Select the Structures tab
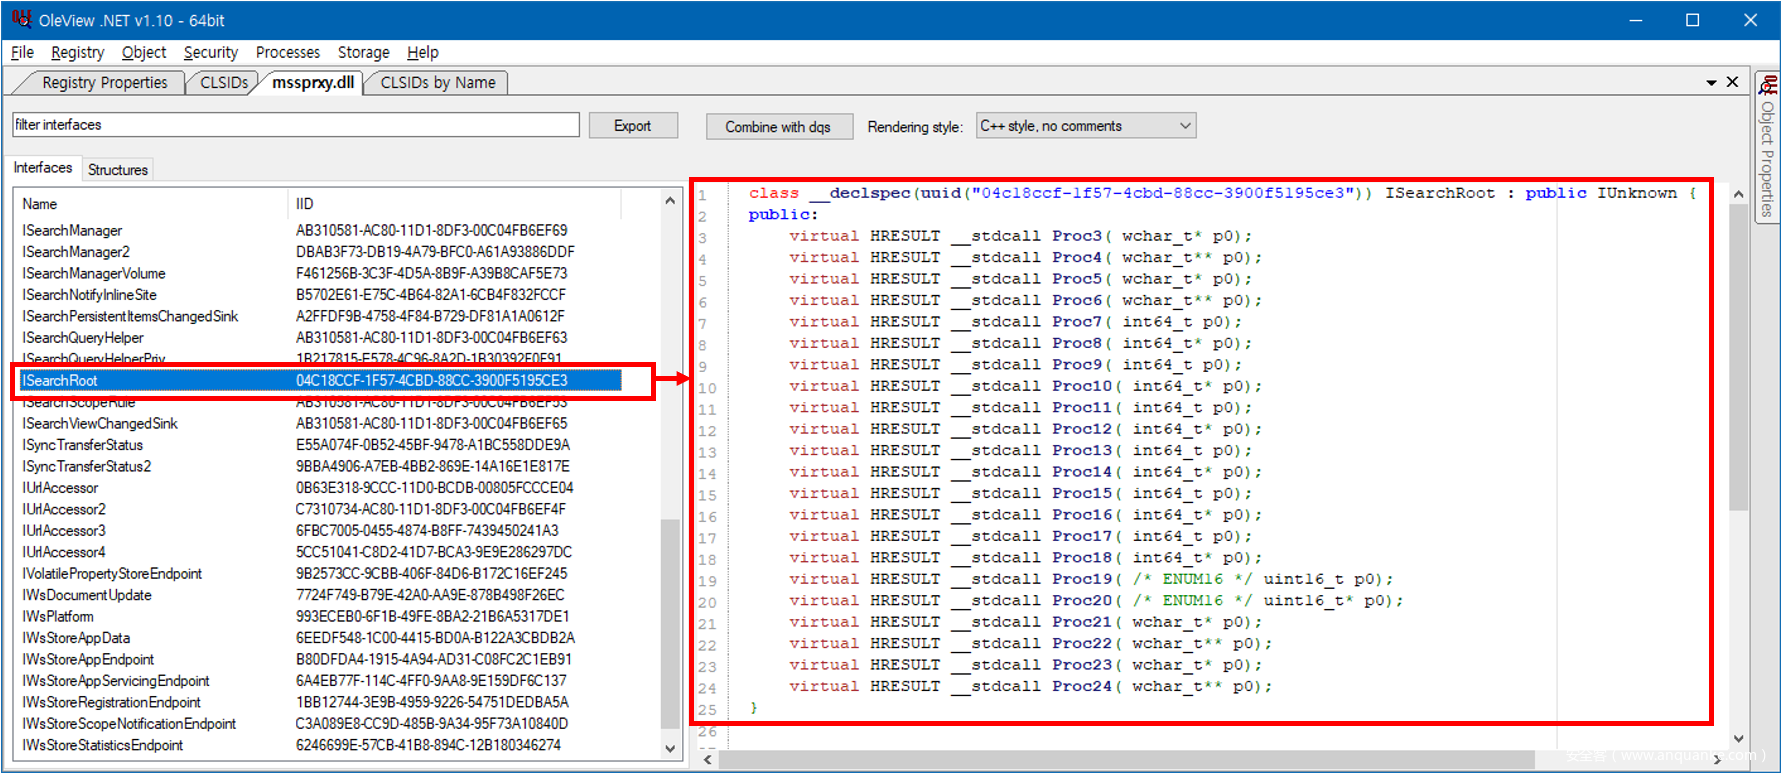The image size is (1782, 774). click(118, 169)
